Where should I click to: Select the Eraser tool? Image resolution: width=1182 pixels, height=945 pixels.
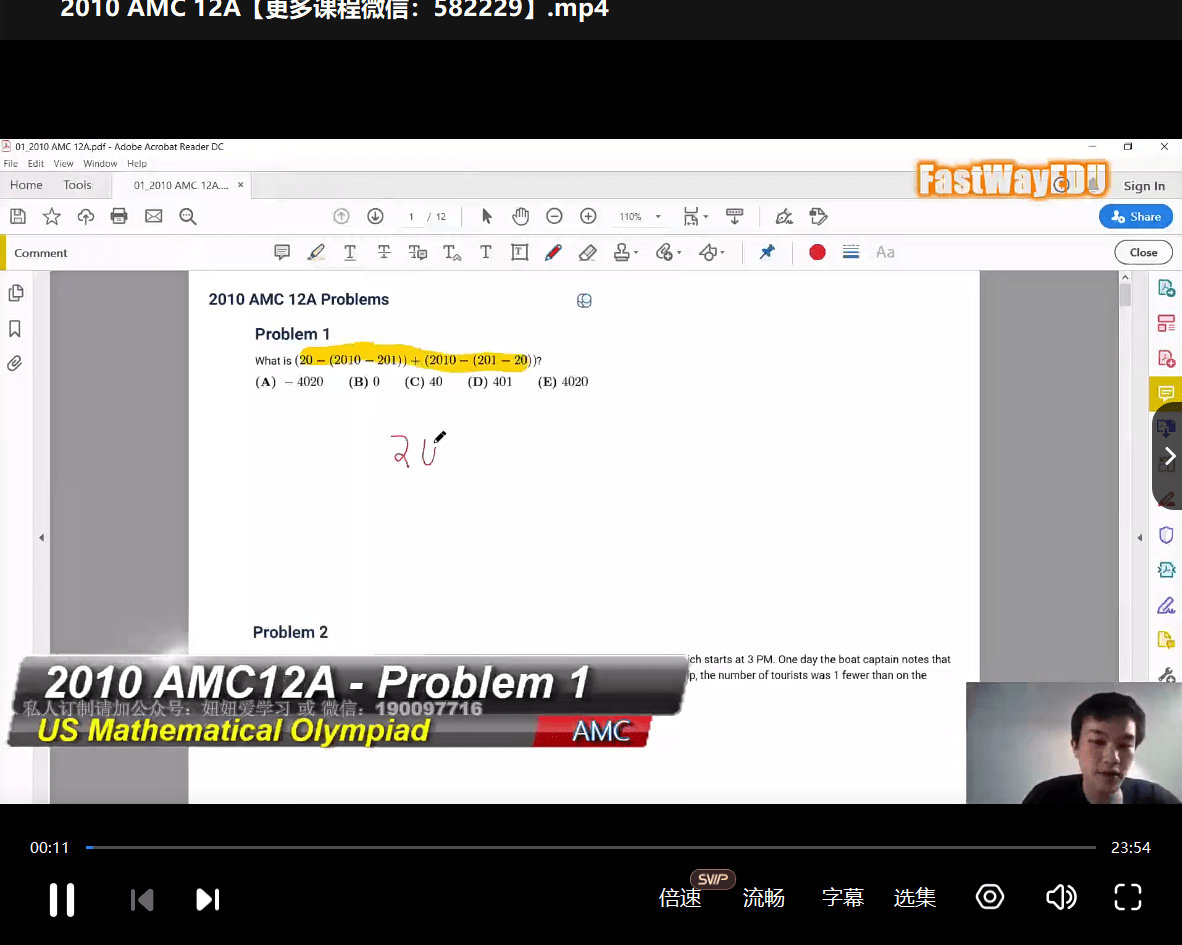coord(587,252)
